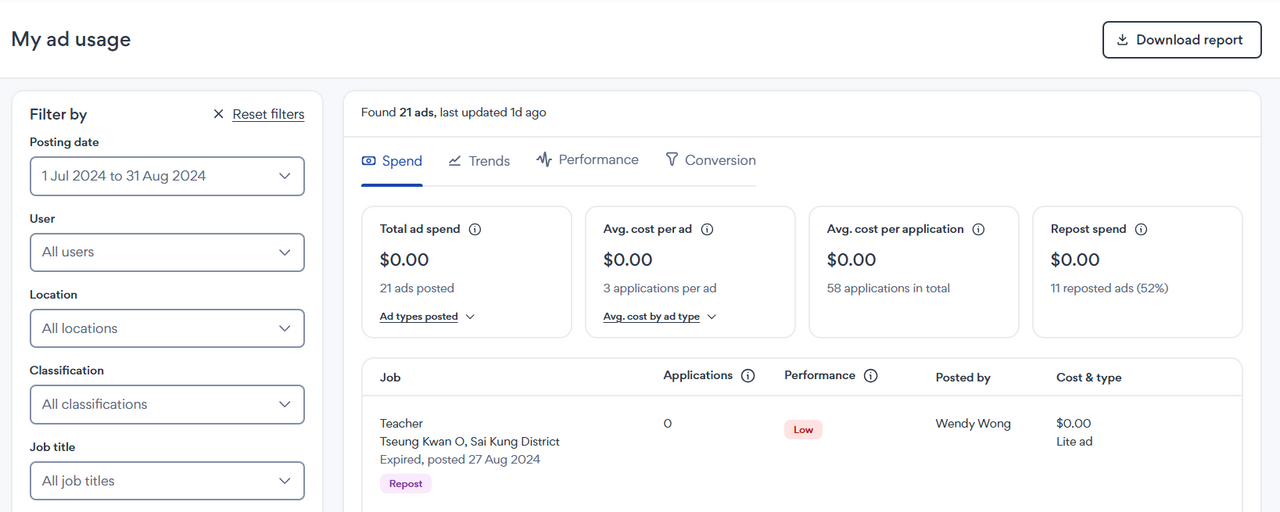This screenshot has width=1280, height=512.
Task: Click the Repost tag on Teacher ad
Action: pos(405,484)
